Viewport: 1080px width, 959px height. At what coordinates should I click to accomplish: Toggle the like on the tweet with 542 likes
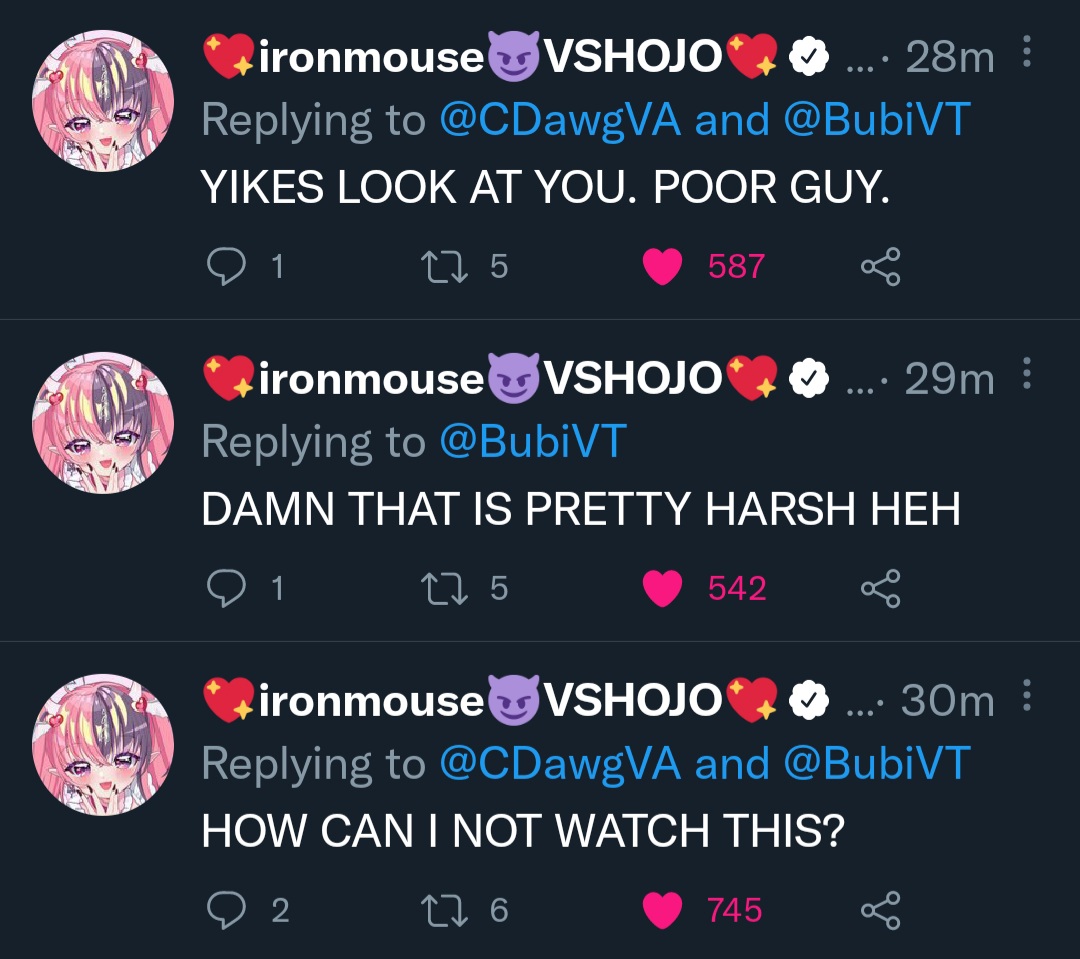(663, 588)
